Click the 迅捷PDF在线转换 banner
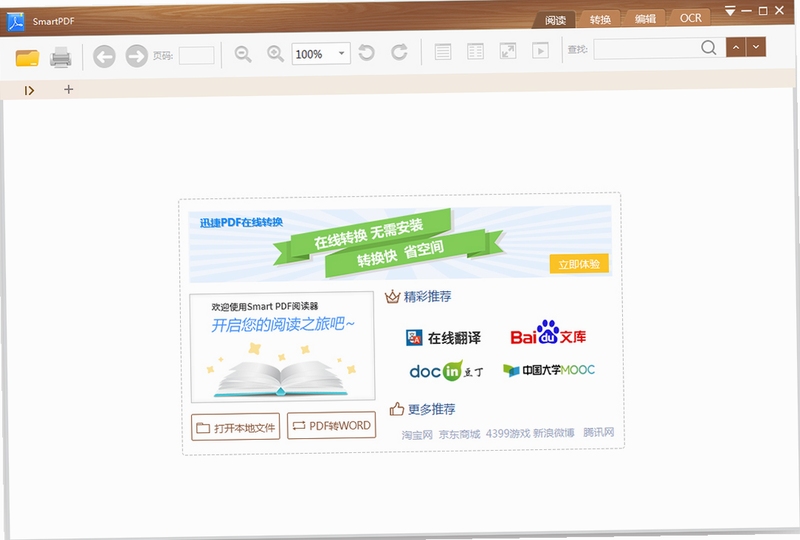The height and width of the screenshot is (540, 800). coord(401,244)
